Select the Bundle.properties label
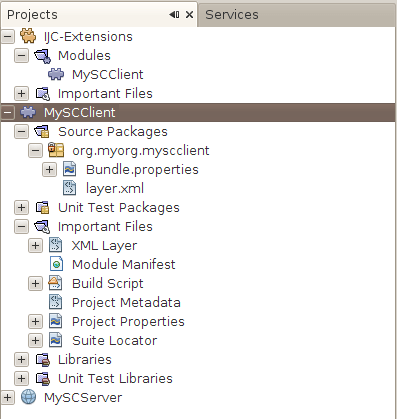Screen dimensions: 397x419 pos(142,170)
